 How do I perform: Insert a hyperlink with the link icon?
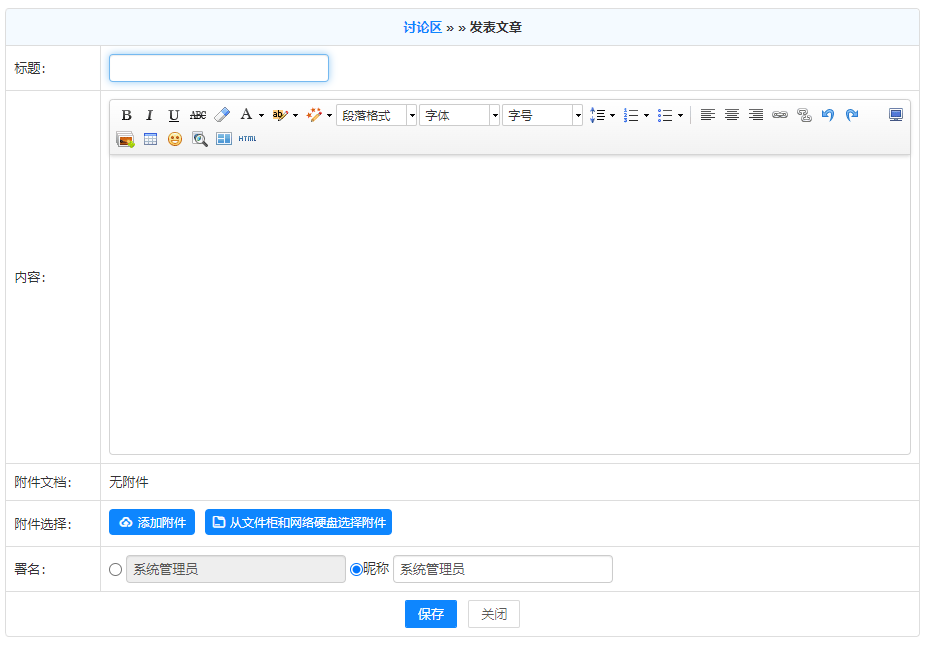coord(780,115)
